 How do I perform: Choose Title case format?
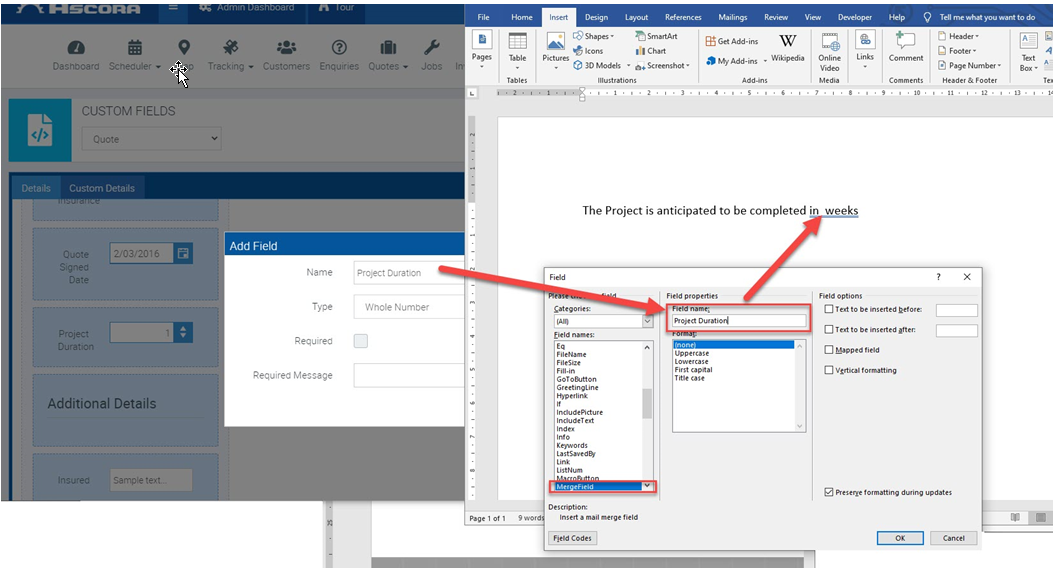pos(690,378)
